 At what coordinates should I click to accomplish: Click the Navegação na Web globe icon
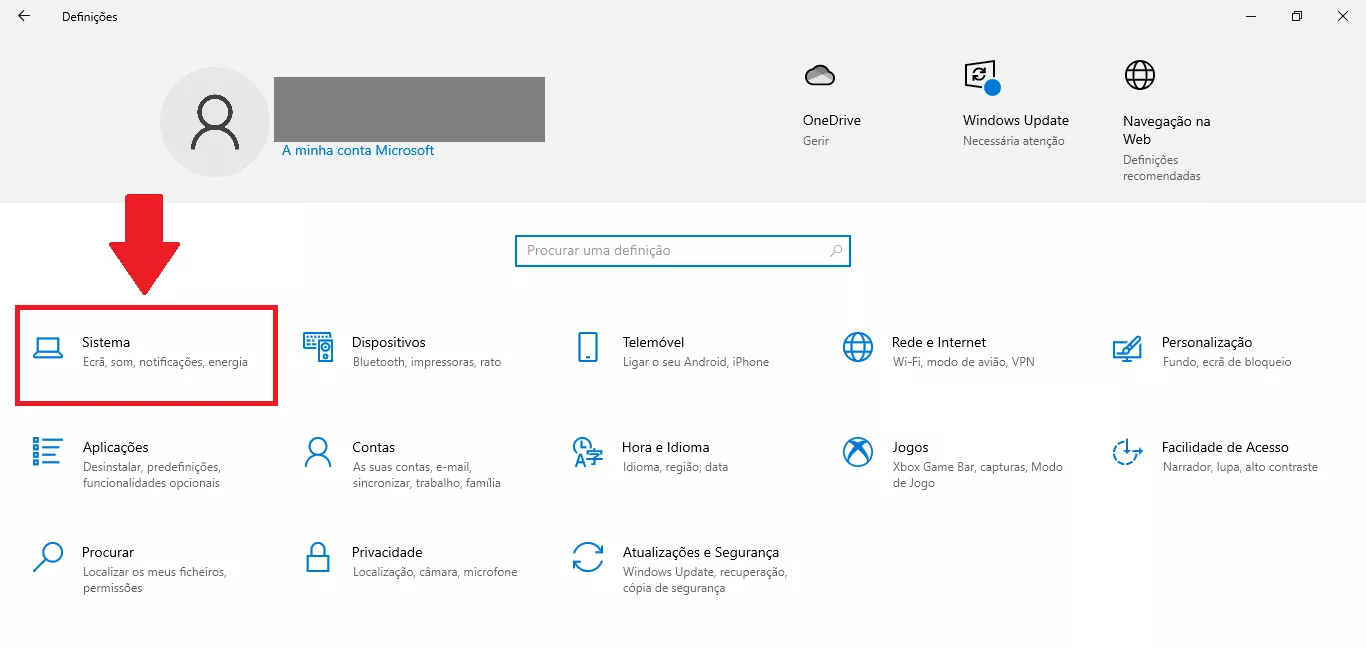coord(1140,75)
